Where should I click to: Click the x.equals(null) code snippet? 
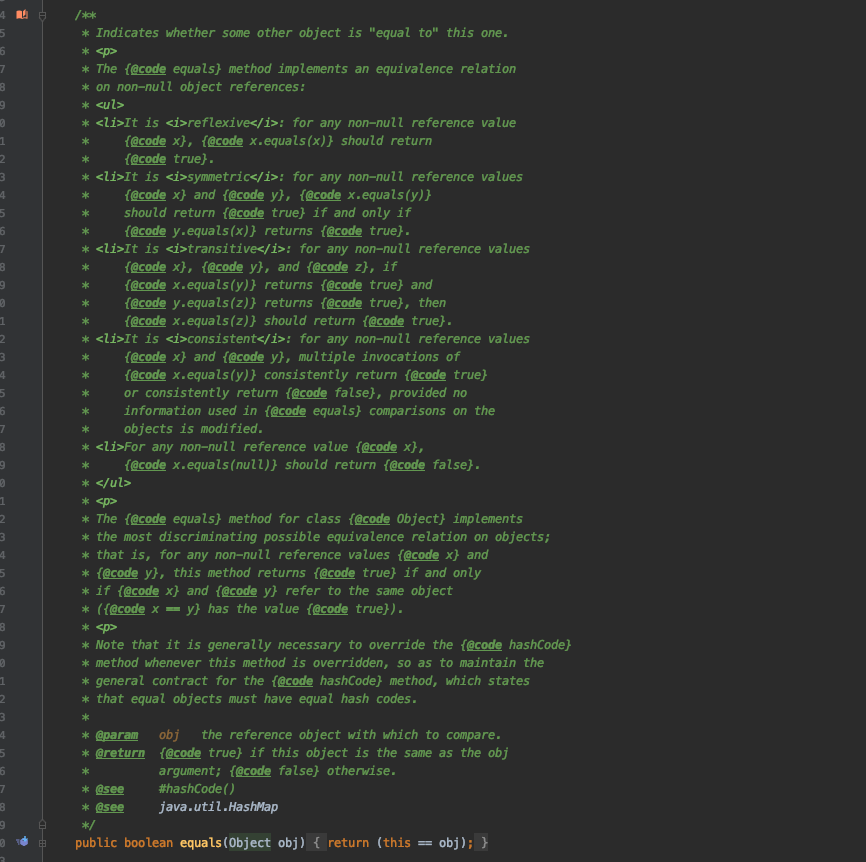225,465
